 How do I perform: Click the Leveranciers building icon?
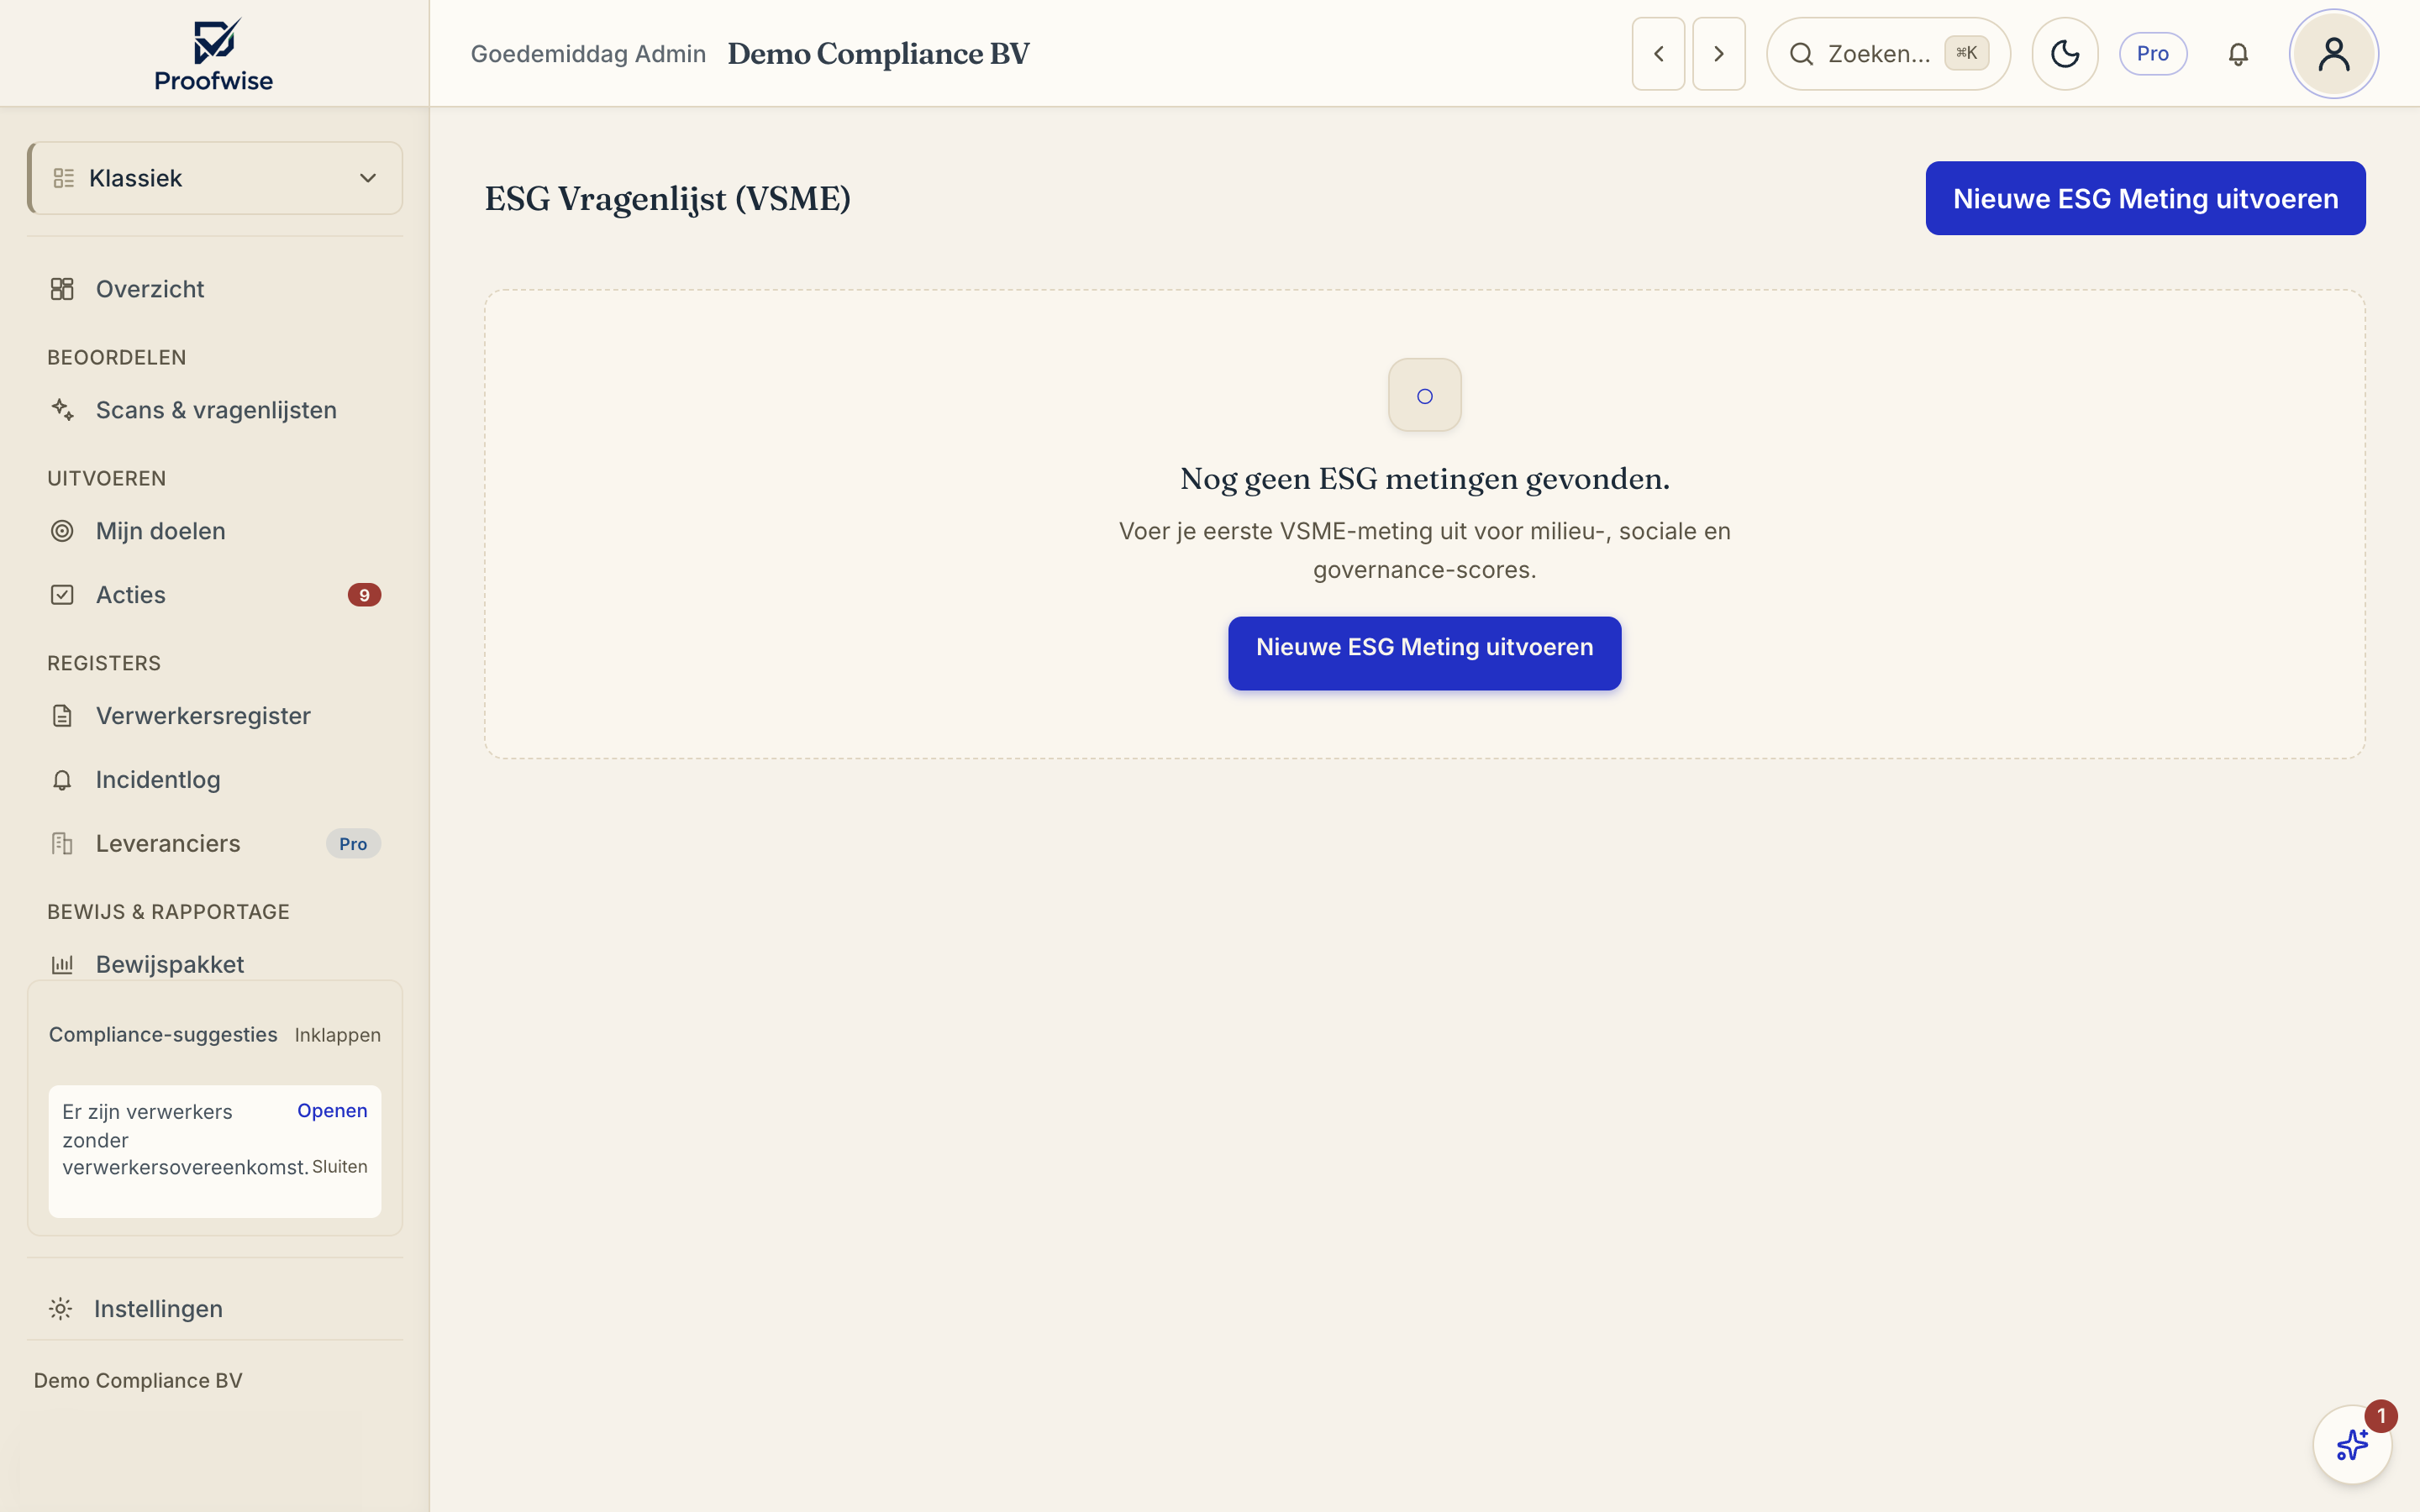(62, 844)
